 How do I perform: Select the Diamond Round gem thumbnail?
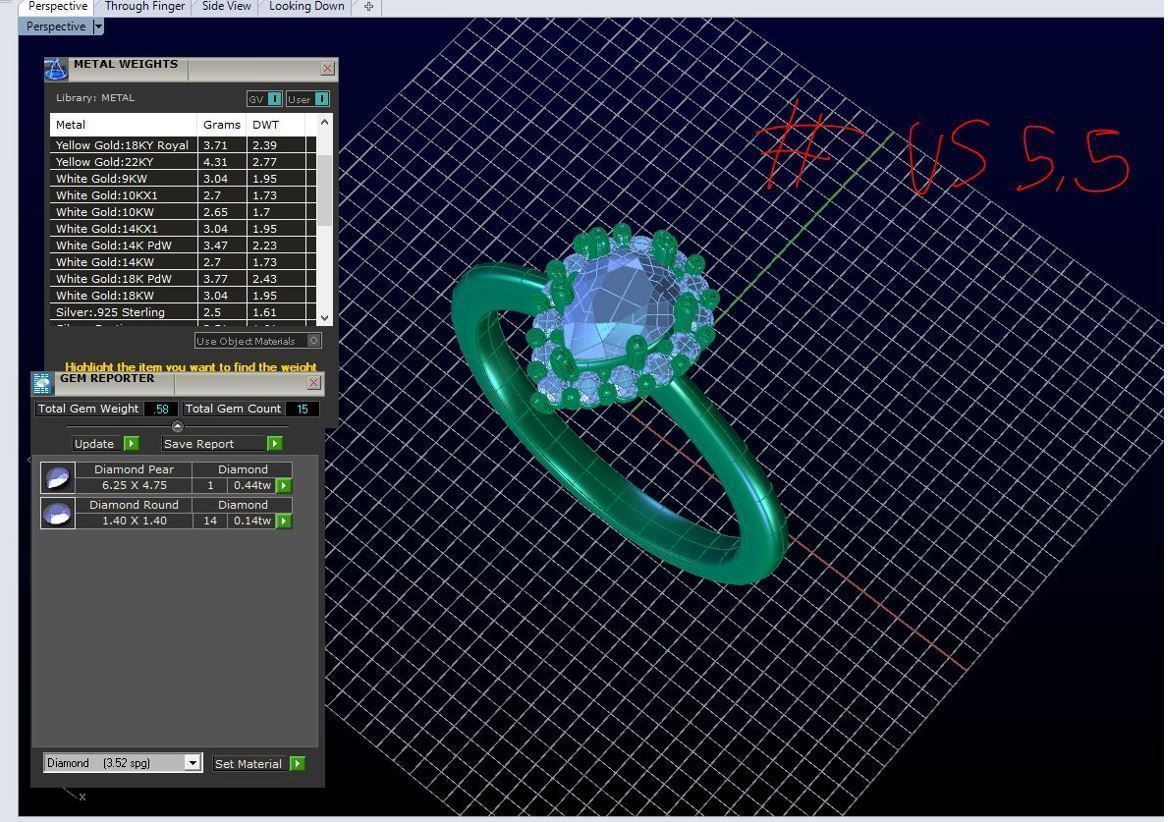[x=57, y=514]
